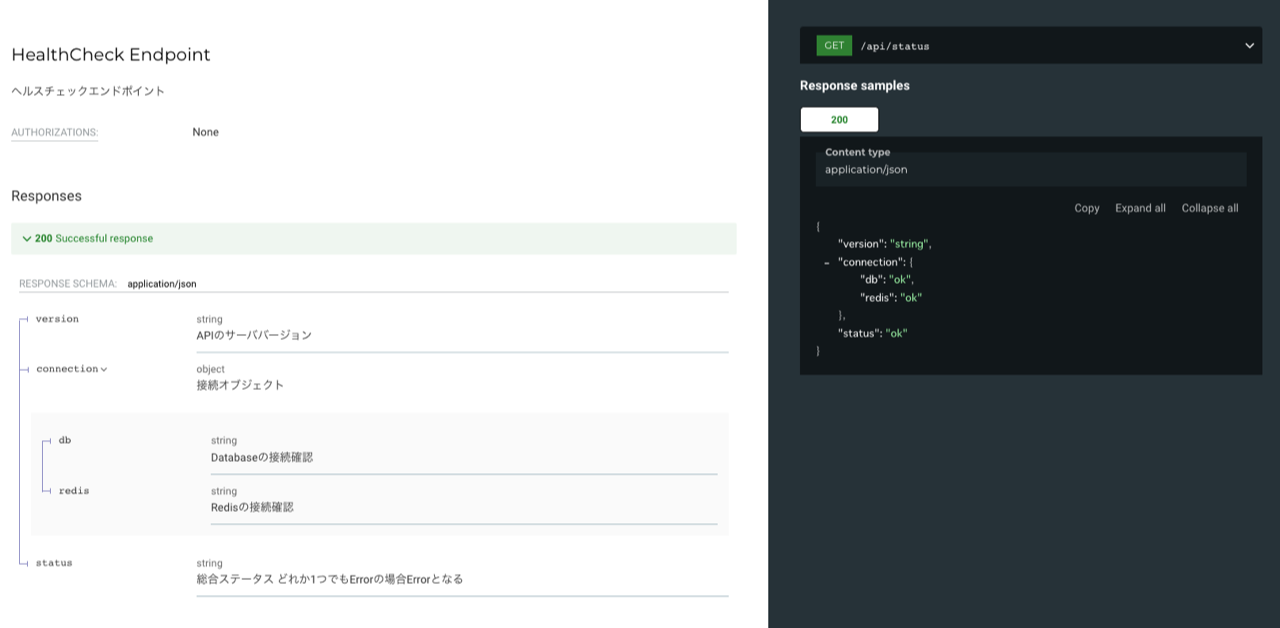Collapse the 200 Successful response section
The image size is (1280, 628).
[26, 238]
